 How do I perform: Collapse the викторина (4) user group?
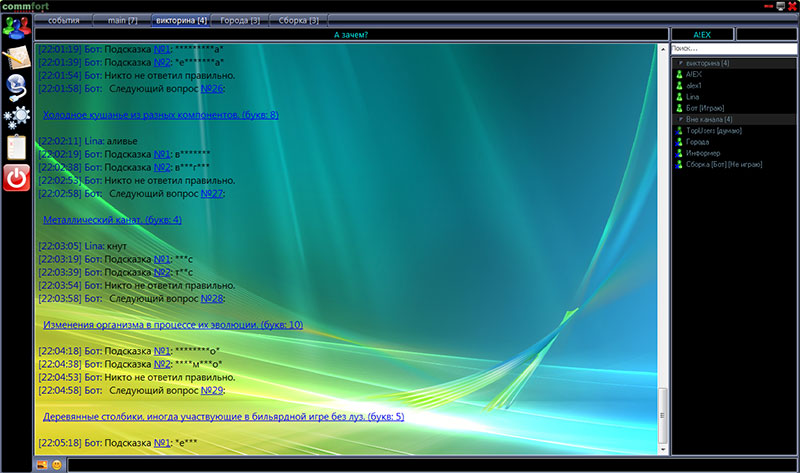pos(677,63)
